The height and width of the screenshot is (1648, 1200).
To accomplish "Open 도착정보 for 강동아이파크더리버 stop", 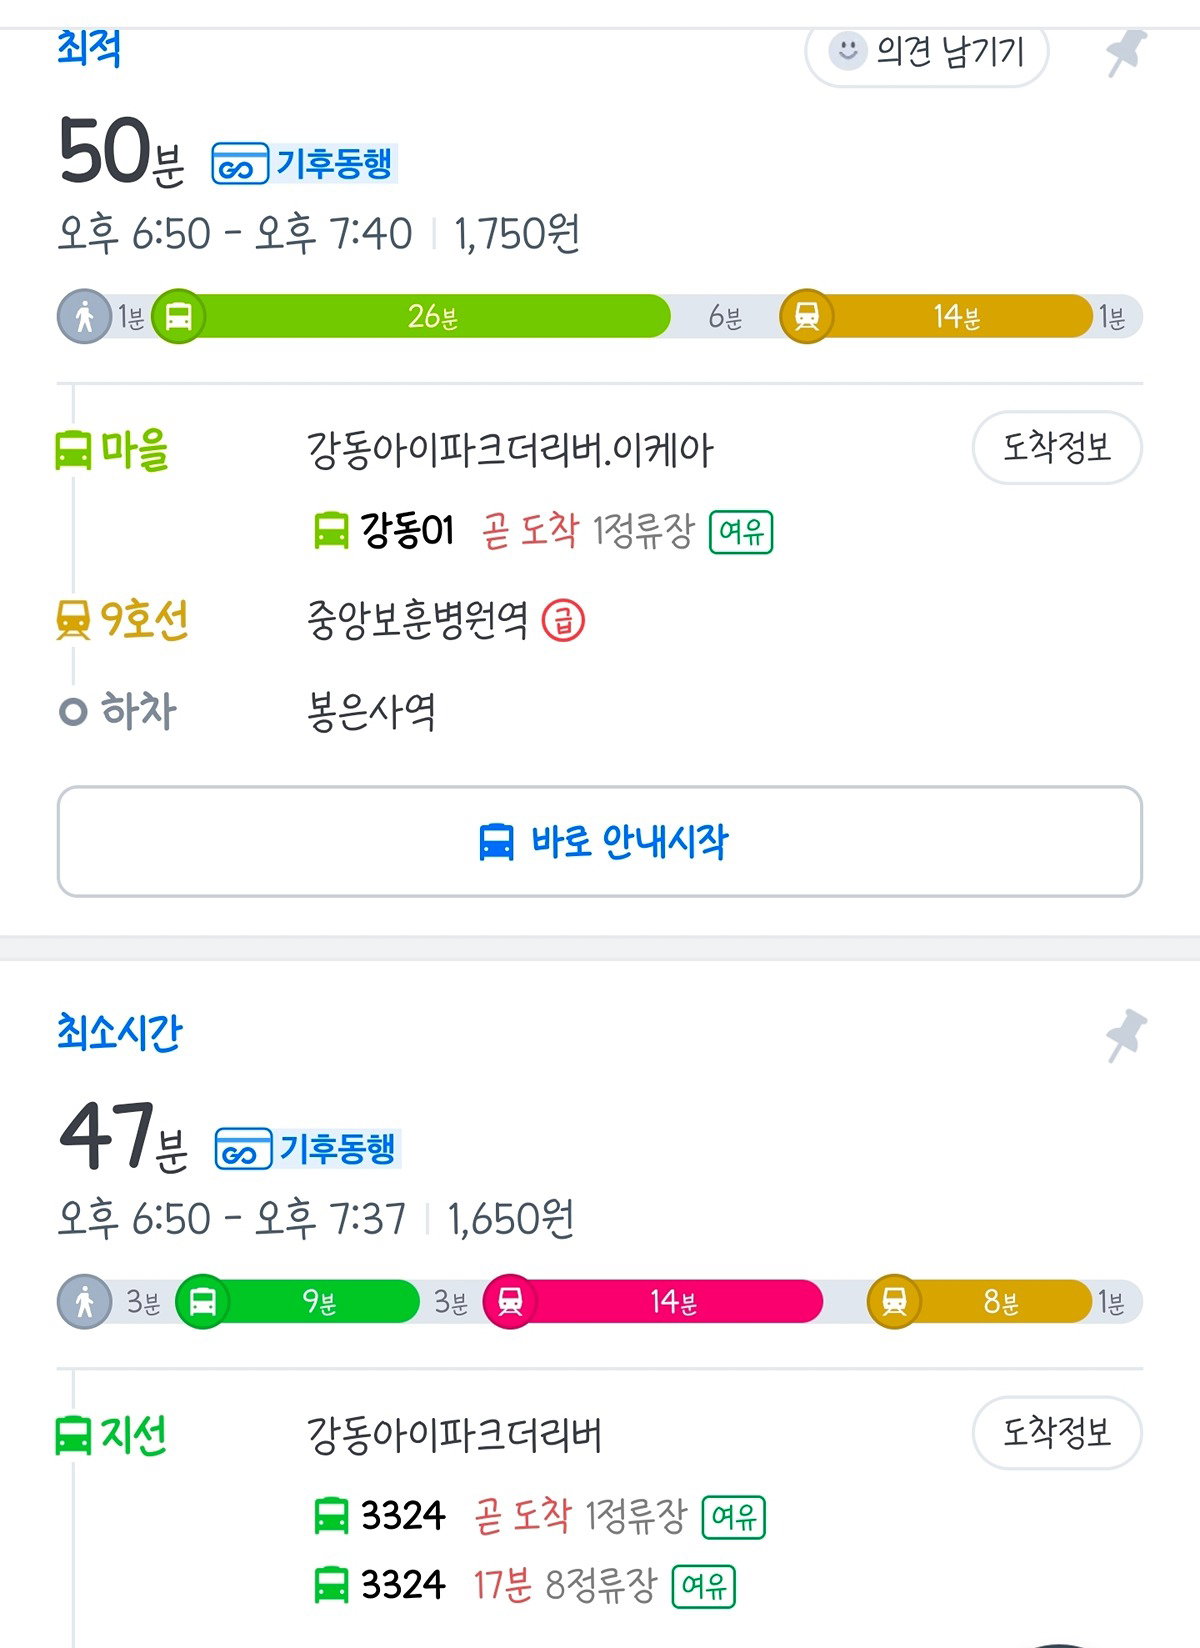I will coord(1057,1432).
